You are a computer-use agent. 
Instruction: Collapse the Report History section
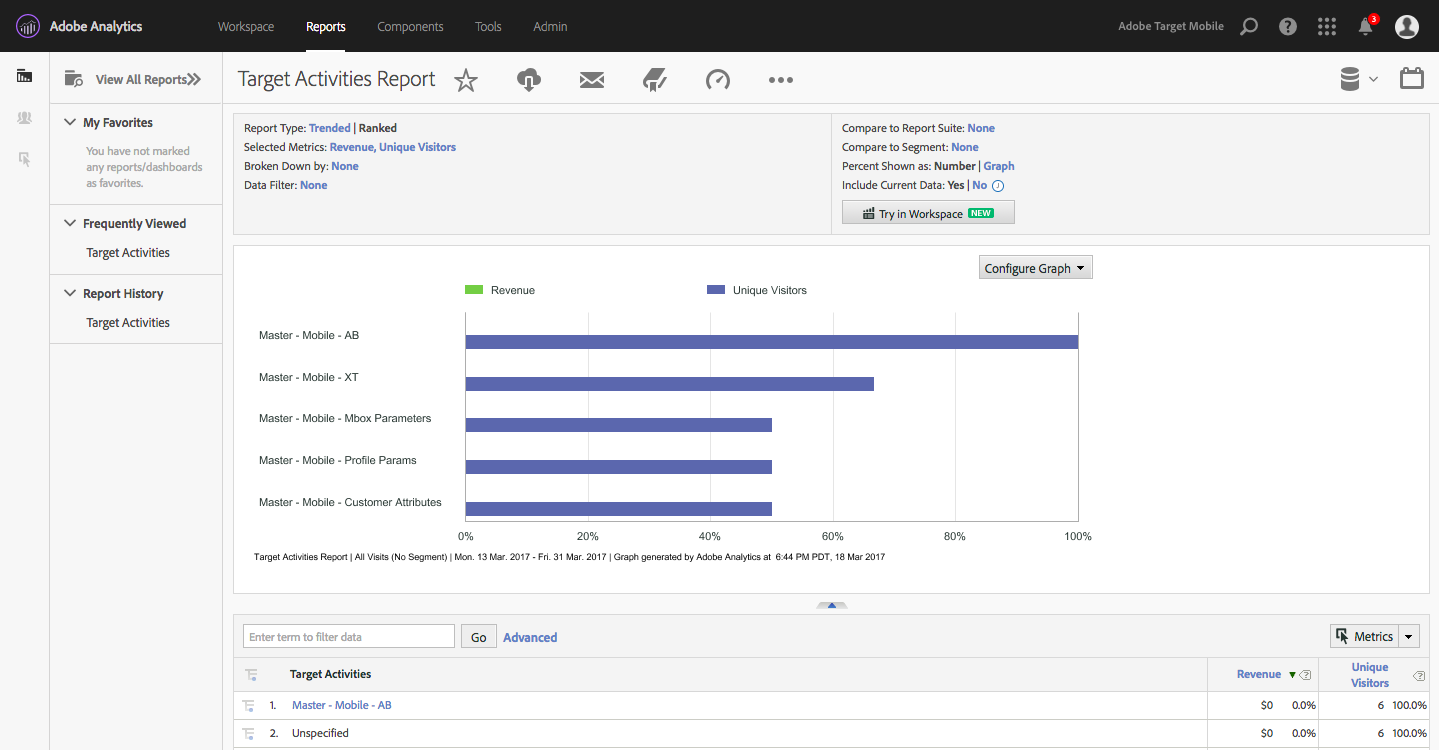(x=70, y=293)
